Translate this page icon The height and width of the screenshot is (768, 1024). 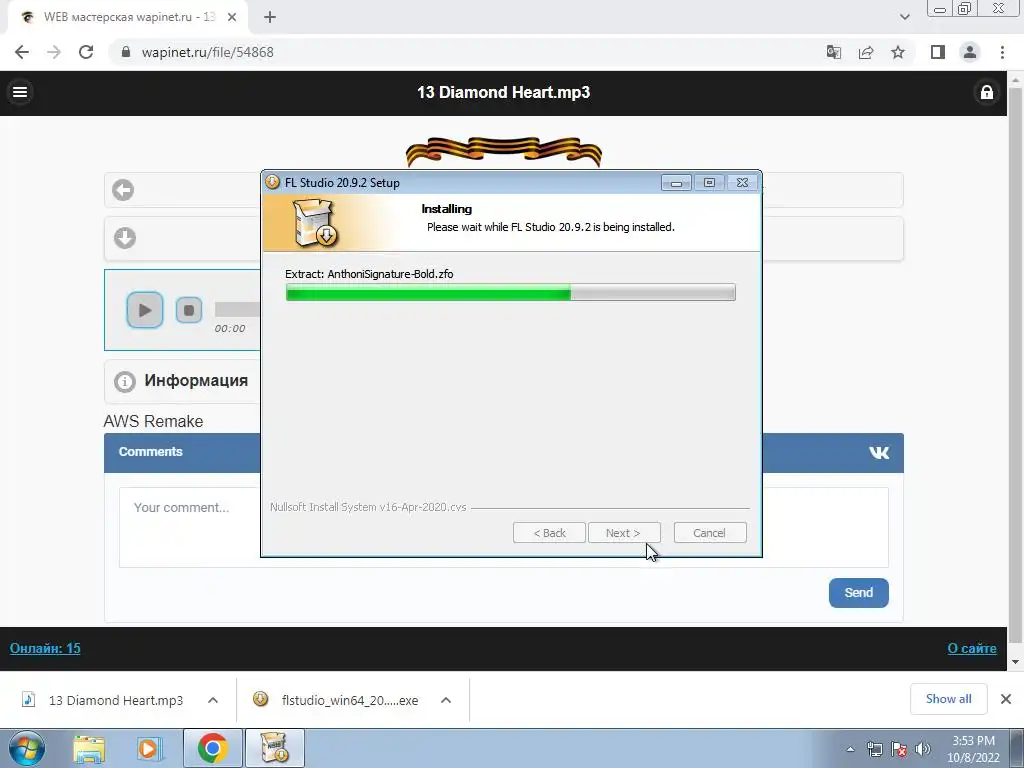(x=834, y=52)
